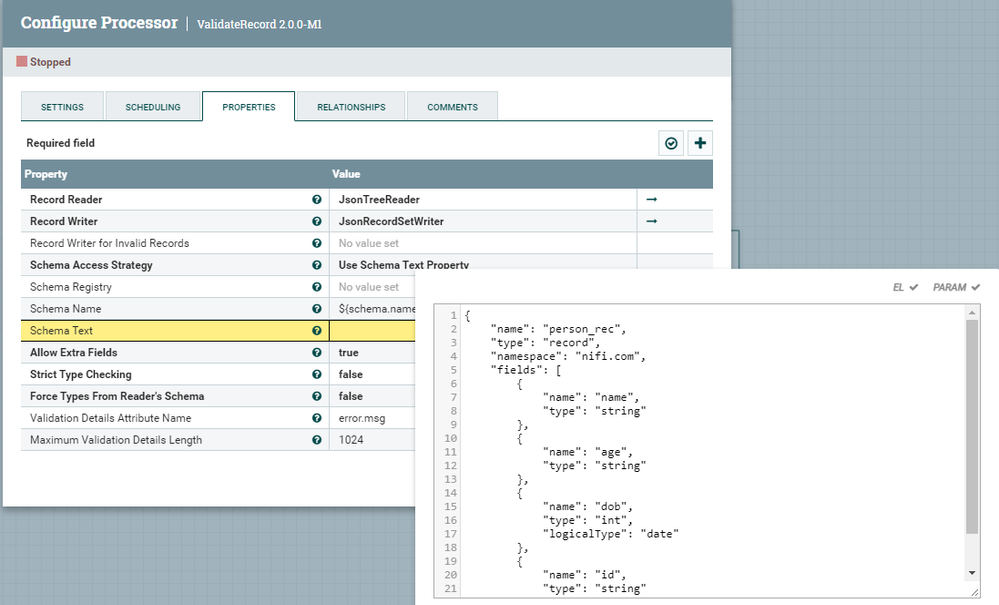Image resolution: width=999 pixels, height=605 pixels.
Task: Click help icon for Strict Type Checking
Action: click(x=317, y=375)
